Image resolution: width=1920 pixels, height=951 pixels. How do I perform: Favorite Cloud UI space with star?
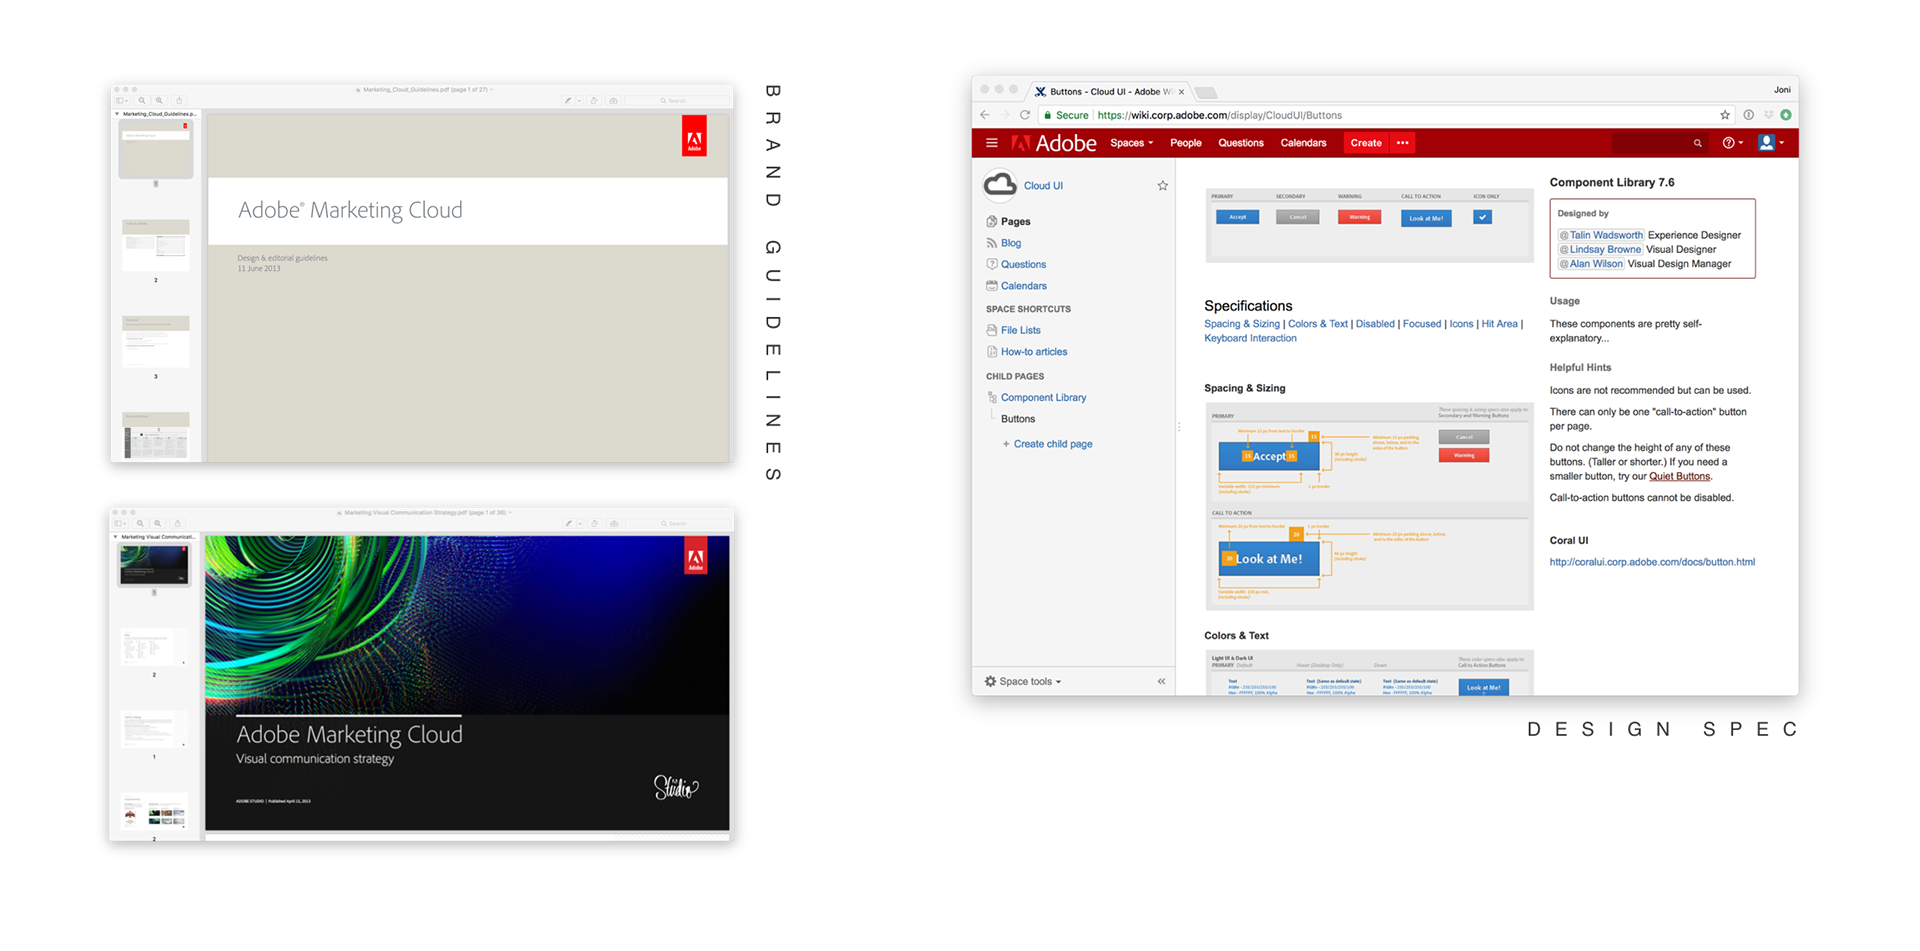[x=1162, y=186]
